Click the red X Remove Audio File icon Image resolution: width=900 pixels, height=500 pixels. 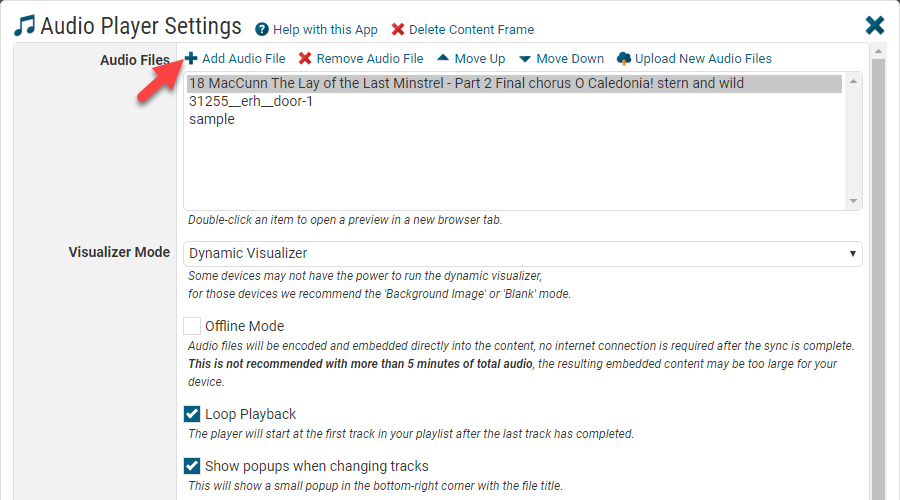tap(305, 58)
